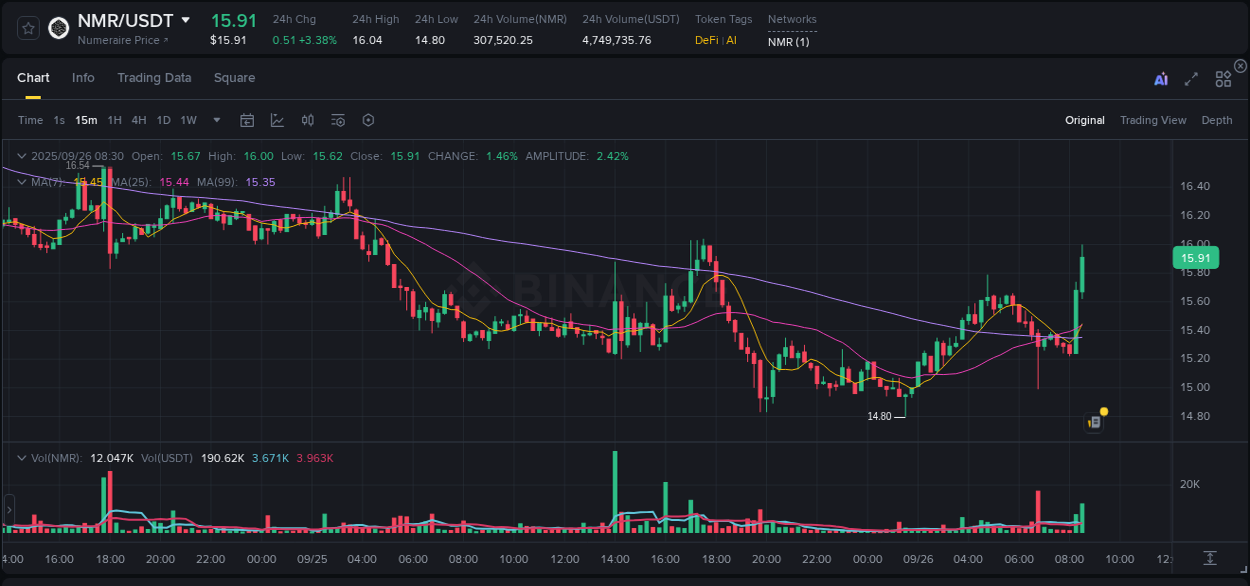Open the chart layout widgets panel
This screenshot has height=586, width=1250.
[x=1223, y=78]
